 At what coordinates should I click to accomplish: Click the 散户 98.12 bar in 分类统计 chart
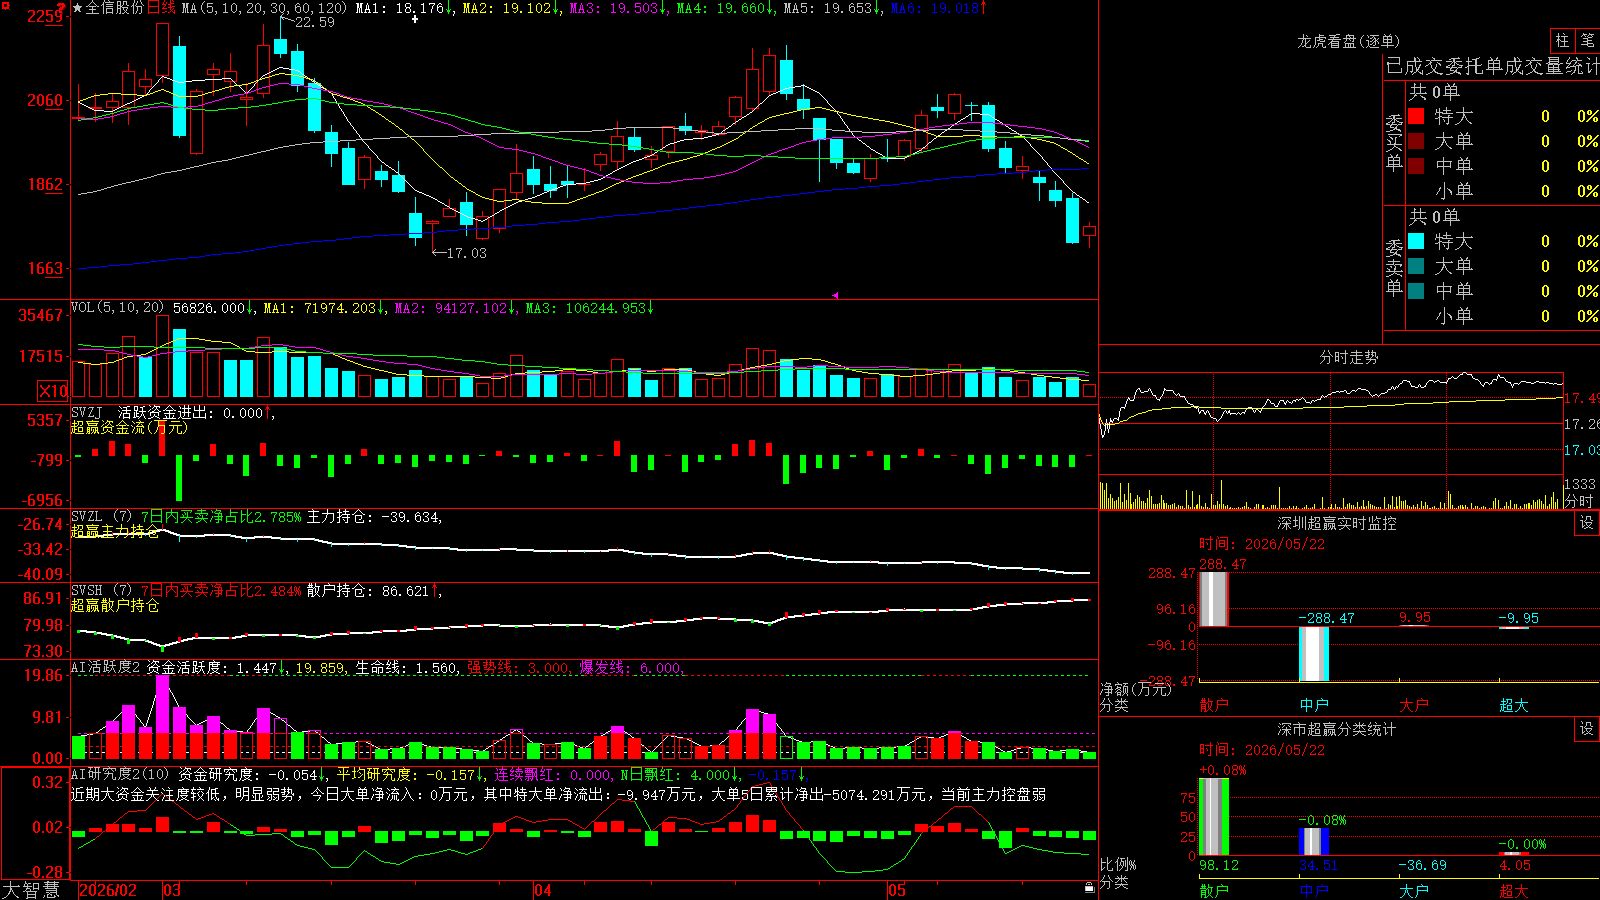tap(1214, 817)
